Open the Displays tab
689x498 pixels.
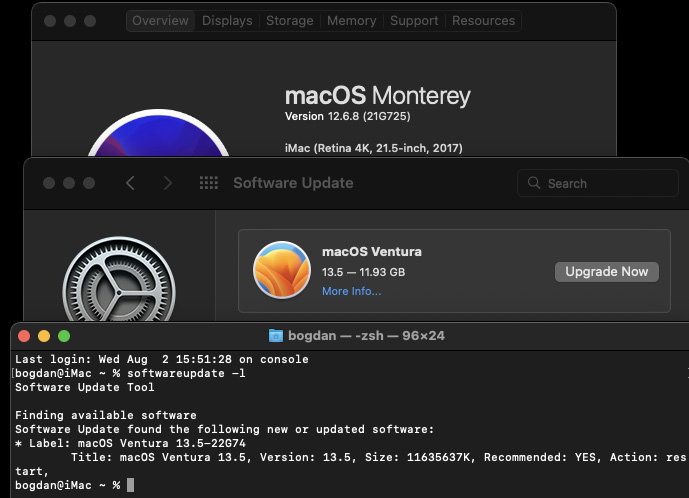click(x=227, y=21)
